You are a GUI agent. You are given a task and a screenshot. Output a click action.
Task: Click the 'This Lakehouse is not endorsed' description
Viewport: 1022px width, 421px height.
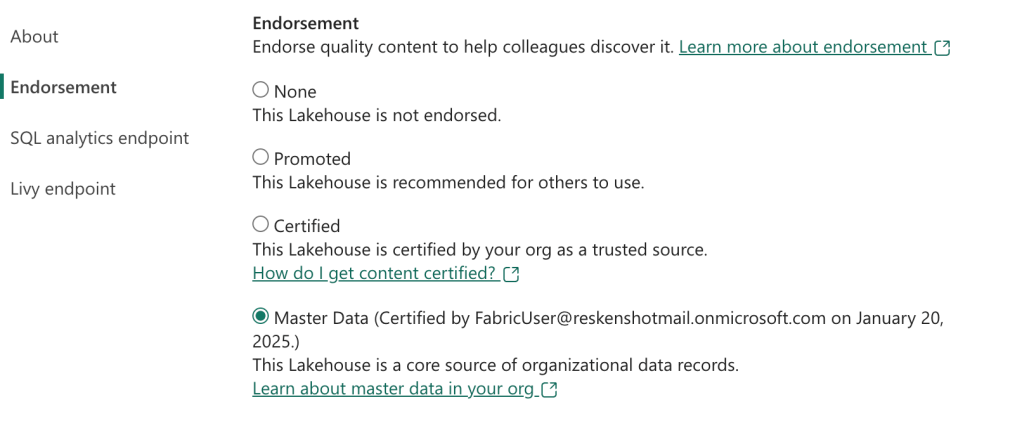click(x=376, y=115)
